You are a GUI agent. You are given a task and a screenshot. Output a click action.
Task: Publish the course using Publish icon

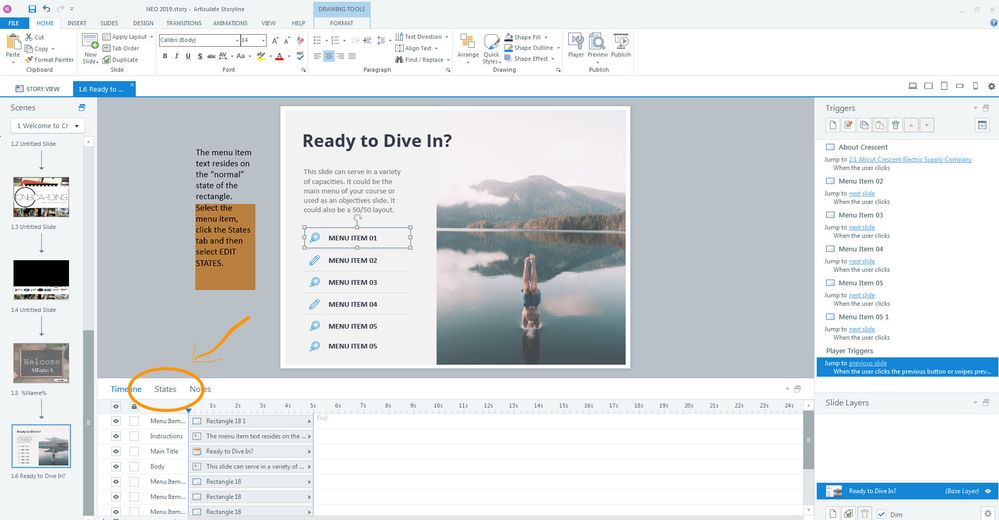(x=621, y=43)
